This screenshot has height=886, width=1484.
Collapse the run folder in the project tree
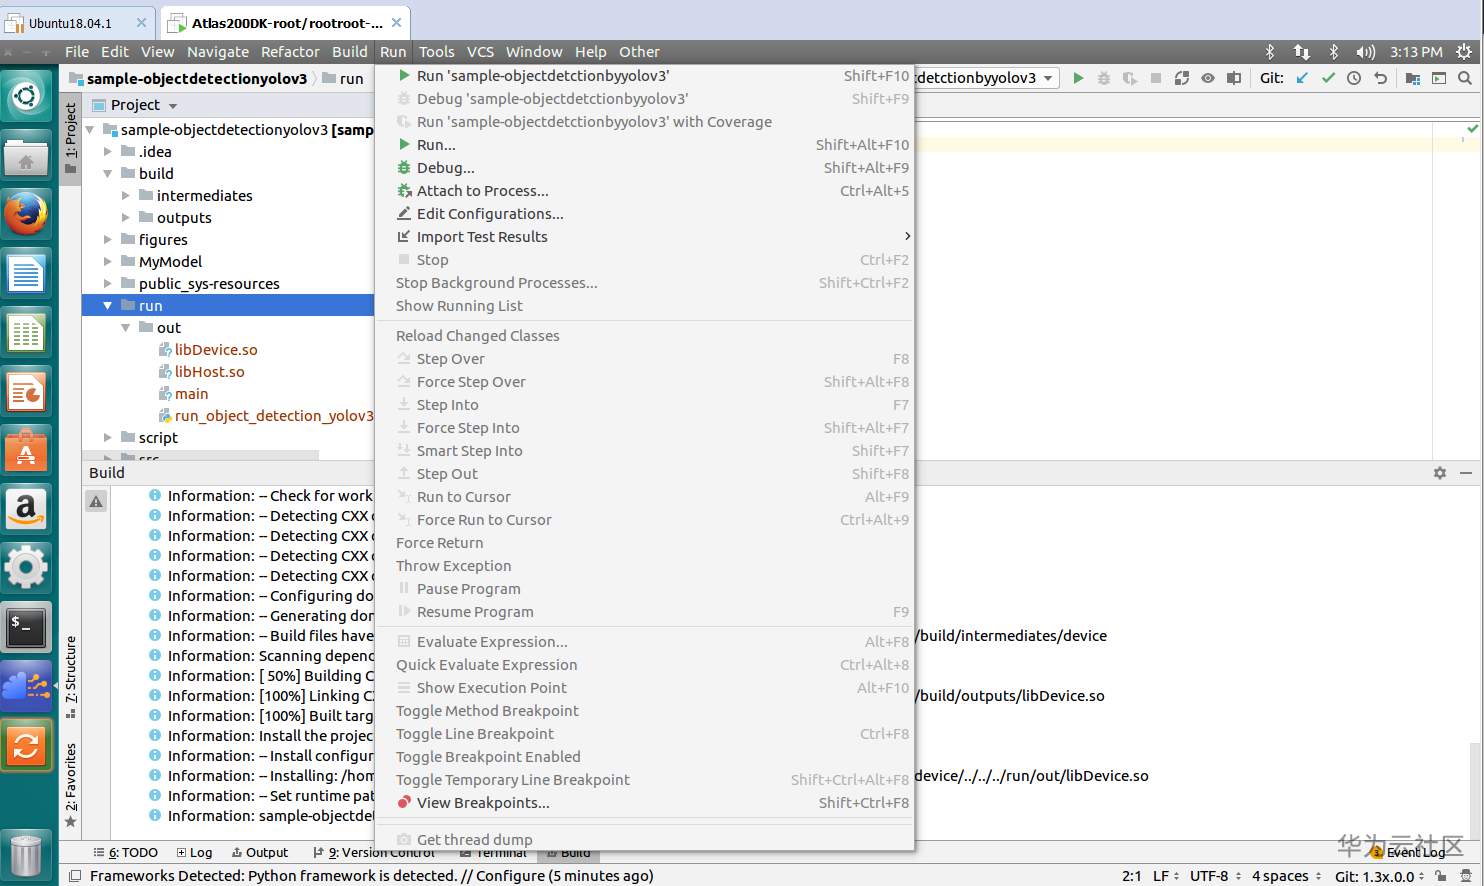[x=108, y=306]
